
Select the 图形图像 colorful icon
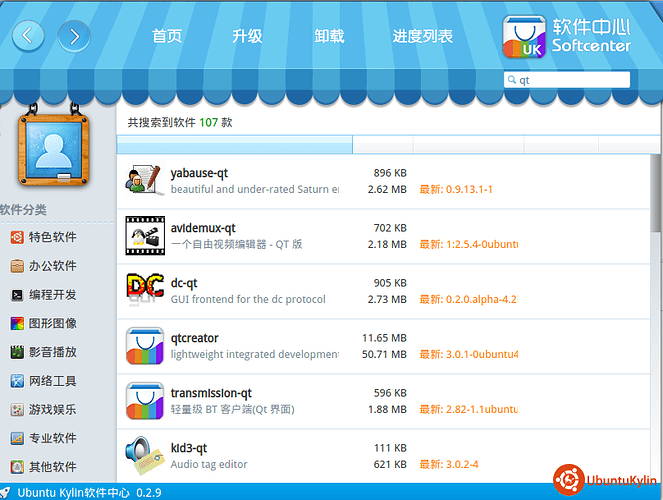pyautogui.click(x=17, y=323)
